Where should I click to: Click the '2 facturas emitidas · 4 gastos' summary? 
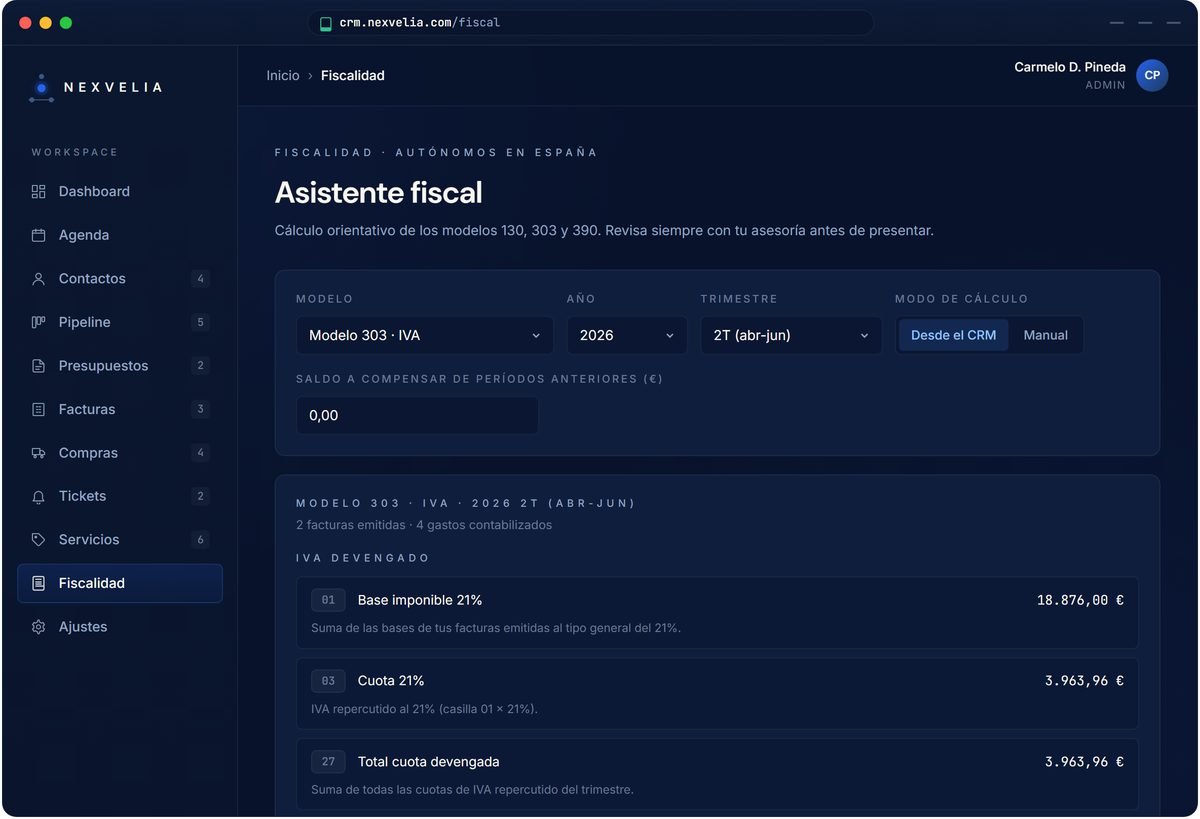coord(424,525)
